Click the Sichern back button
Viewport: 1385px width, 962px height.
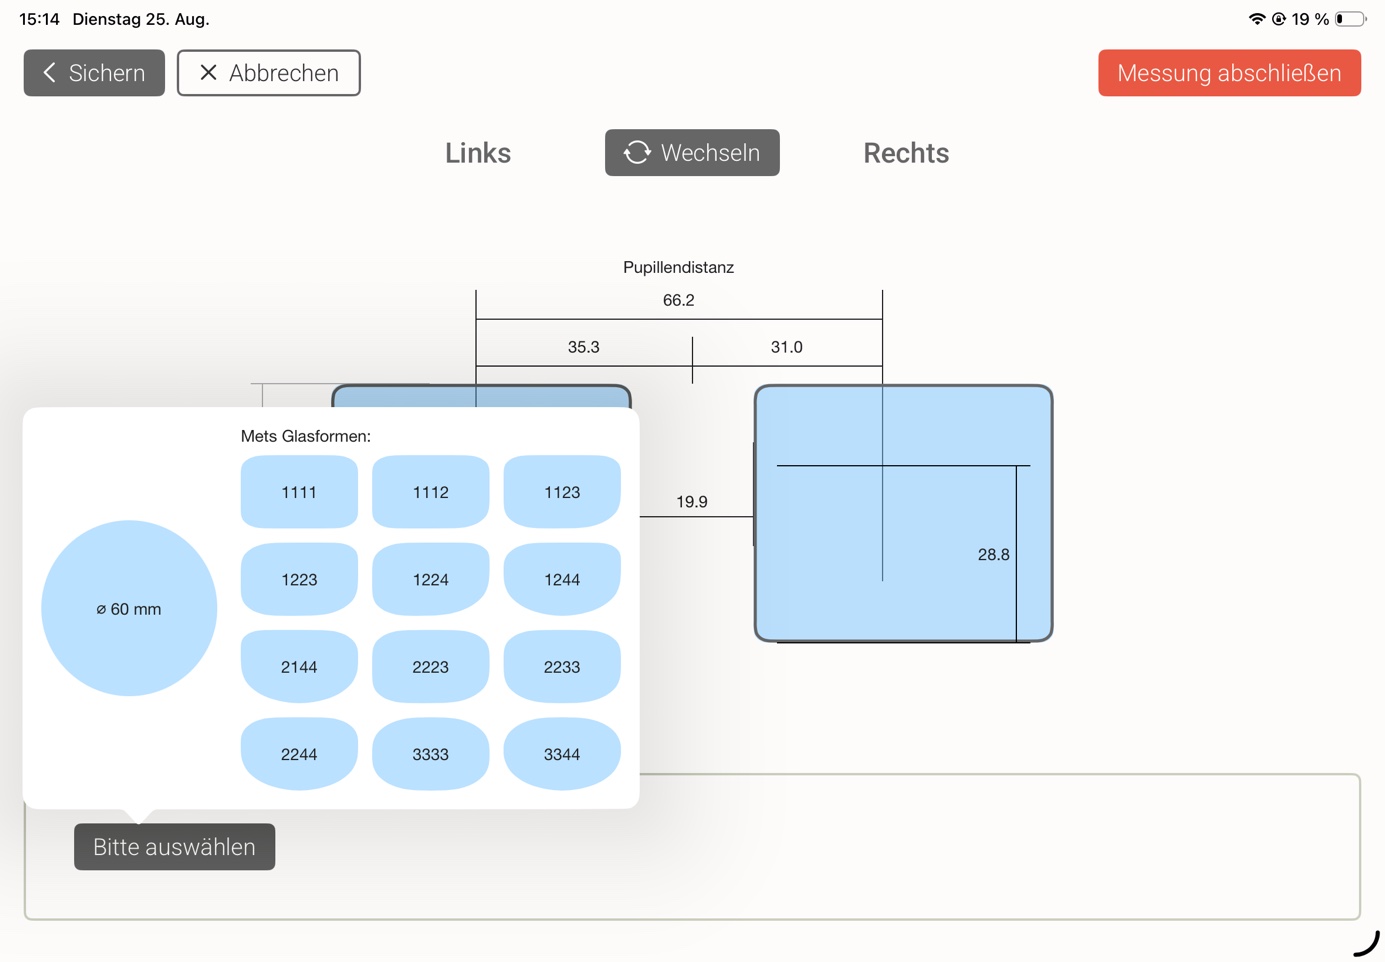coord(94,73)
